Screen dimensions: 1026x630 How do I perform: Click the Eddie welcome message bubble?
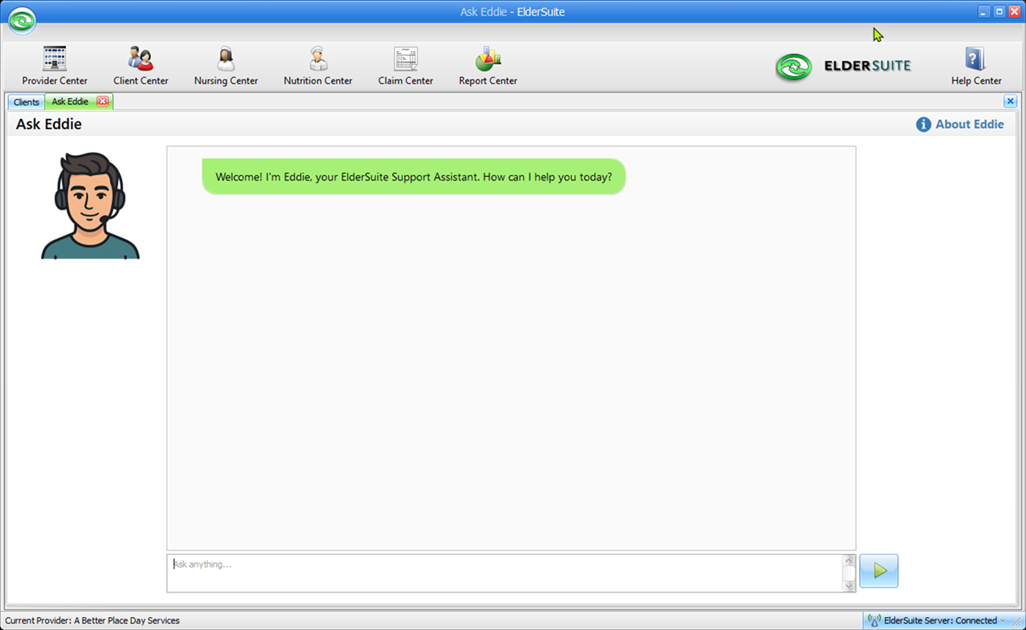[x=414, y=177]
